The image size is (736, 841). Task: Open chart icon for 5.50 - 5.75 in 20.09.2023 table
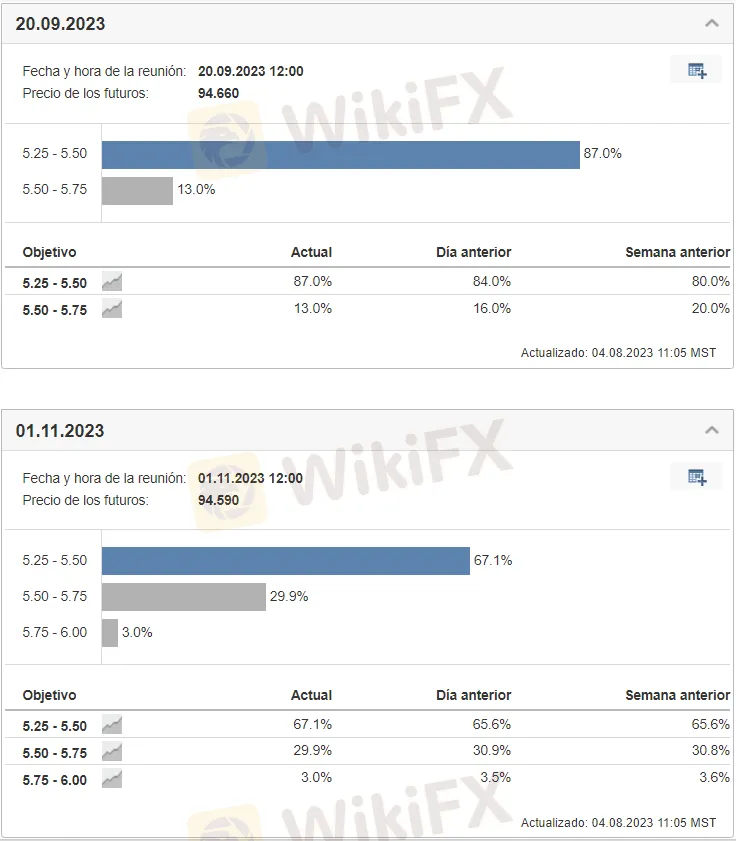(112, 309)
